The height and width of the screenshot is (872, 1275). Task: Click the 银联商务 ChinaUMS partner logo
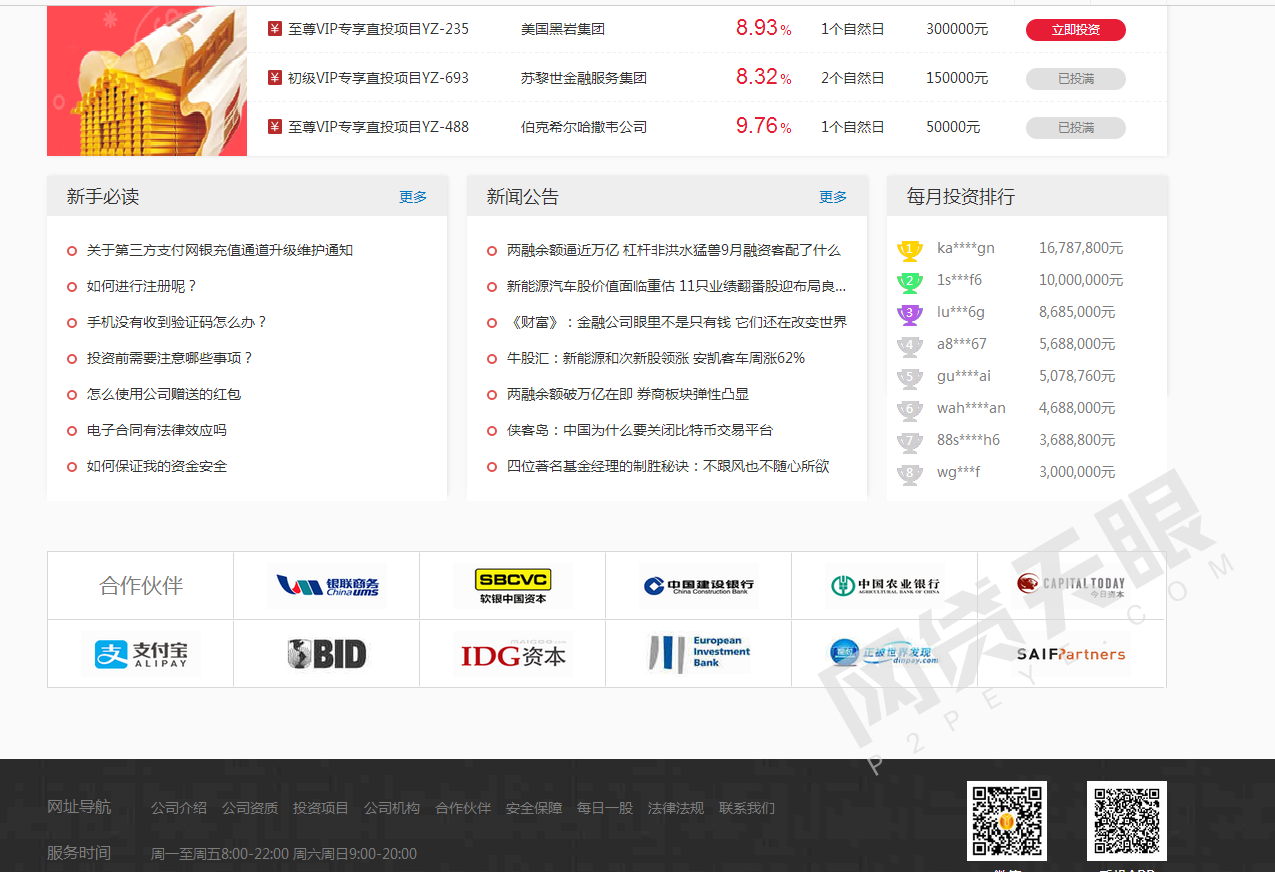327,586
